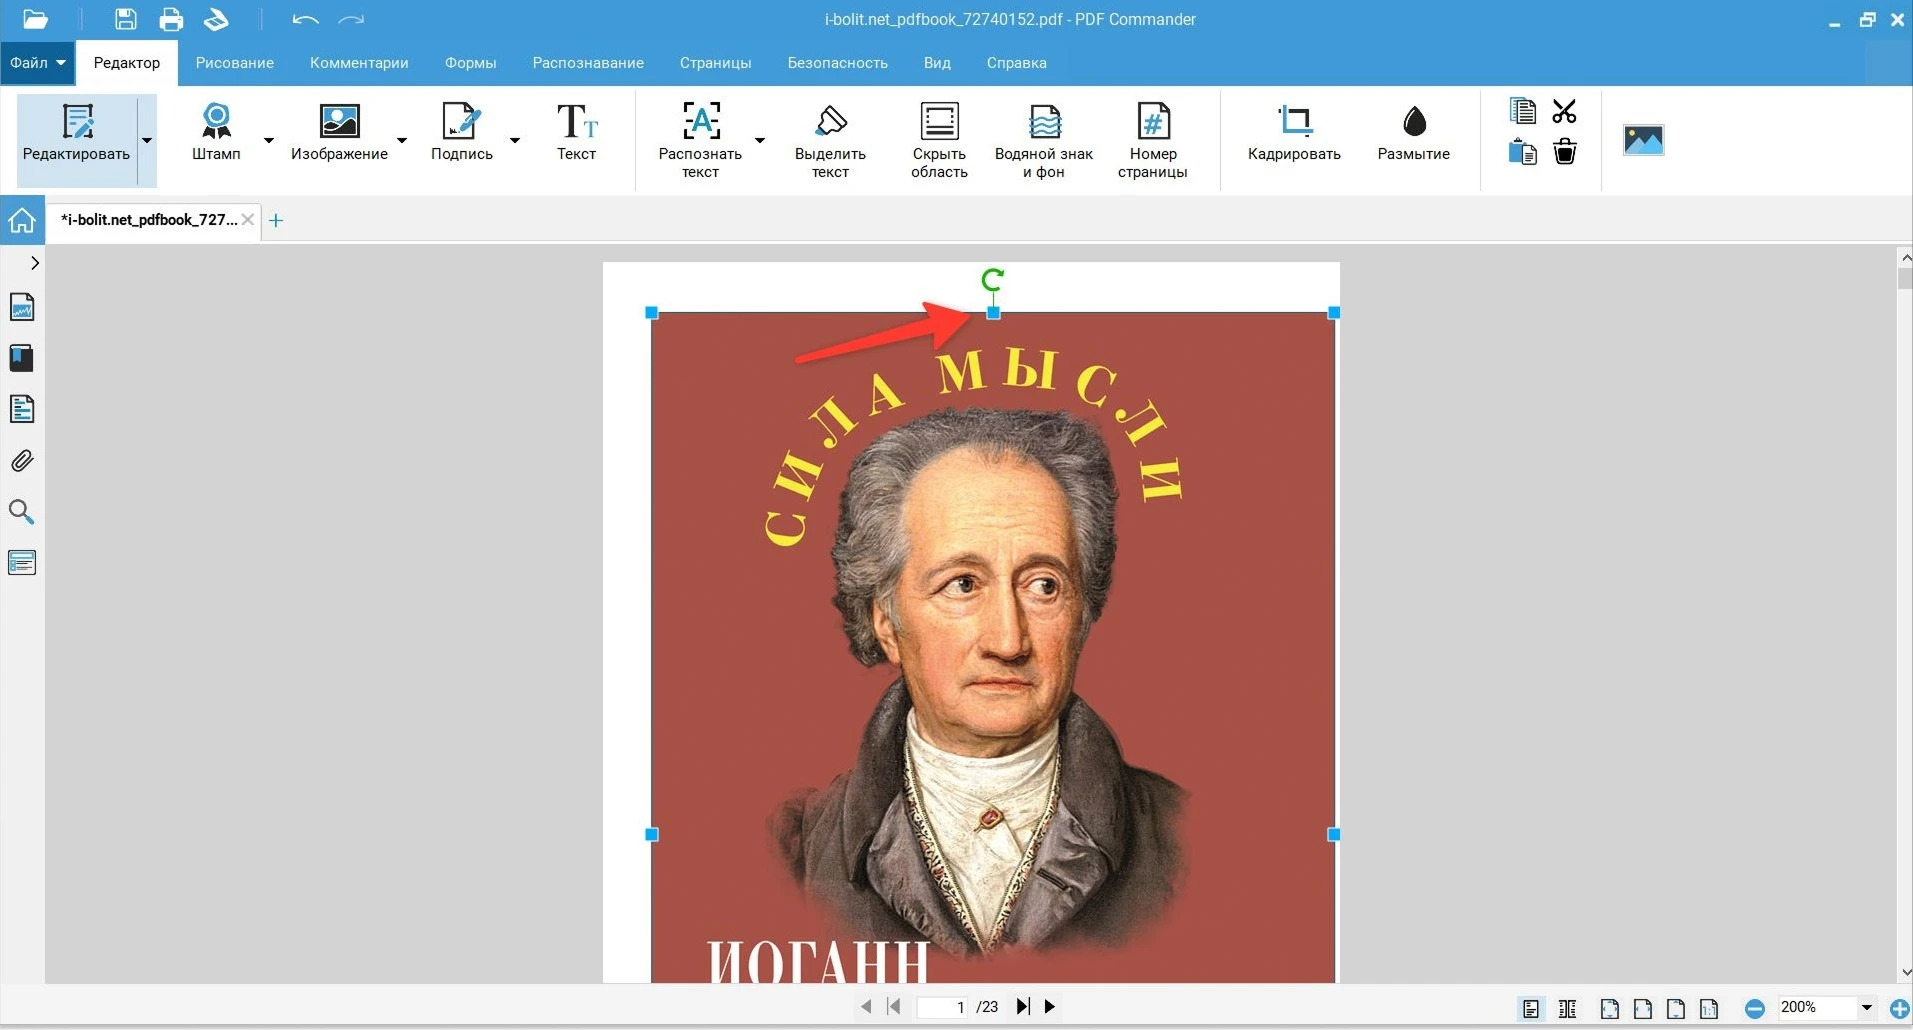Click the Blur (Размытие) droplet icon
1913x1030 pixels.
point(1413,123)
